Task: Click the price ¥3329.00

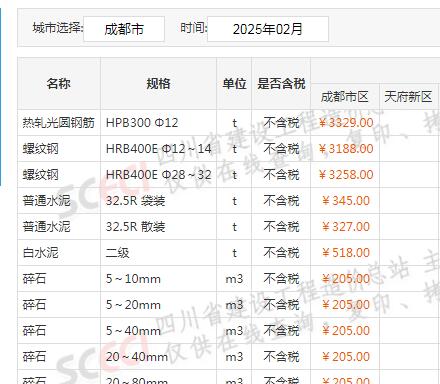Action: coord(346,123)
